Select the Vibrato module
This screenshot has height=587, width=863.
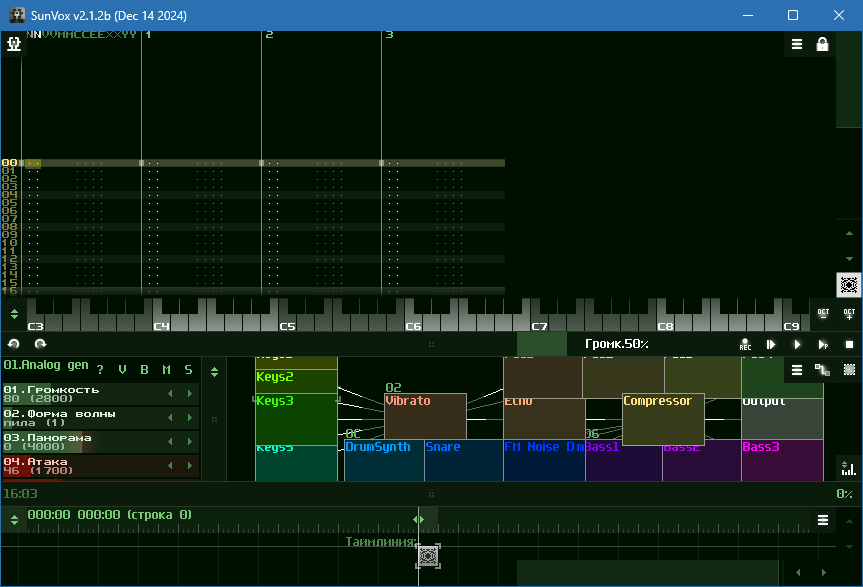point(425,416)
